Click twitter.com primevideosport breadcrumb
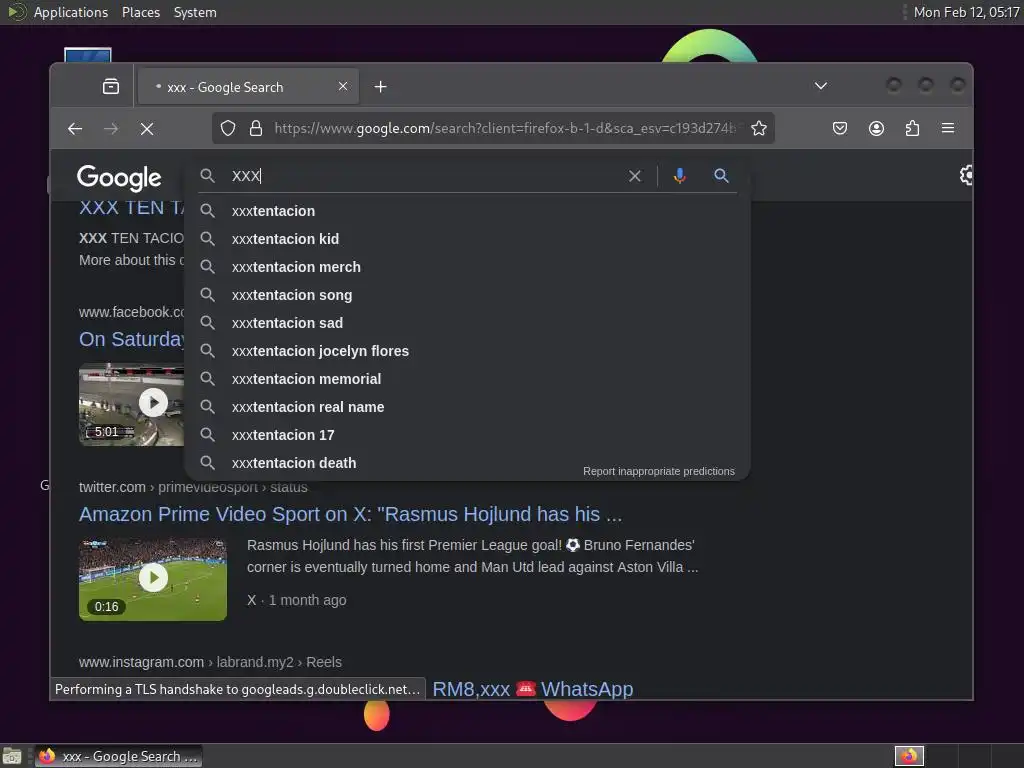Image resolution: width=1024 pixels, height=768 pixels. pyautogui.click(x=193, y=487)
